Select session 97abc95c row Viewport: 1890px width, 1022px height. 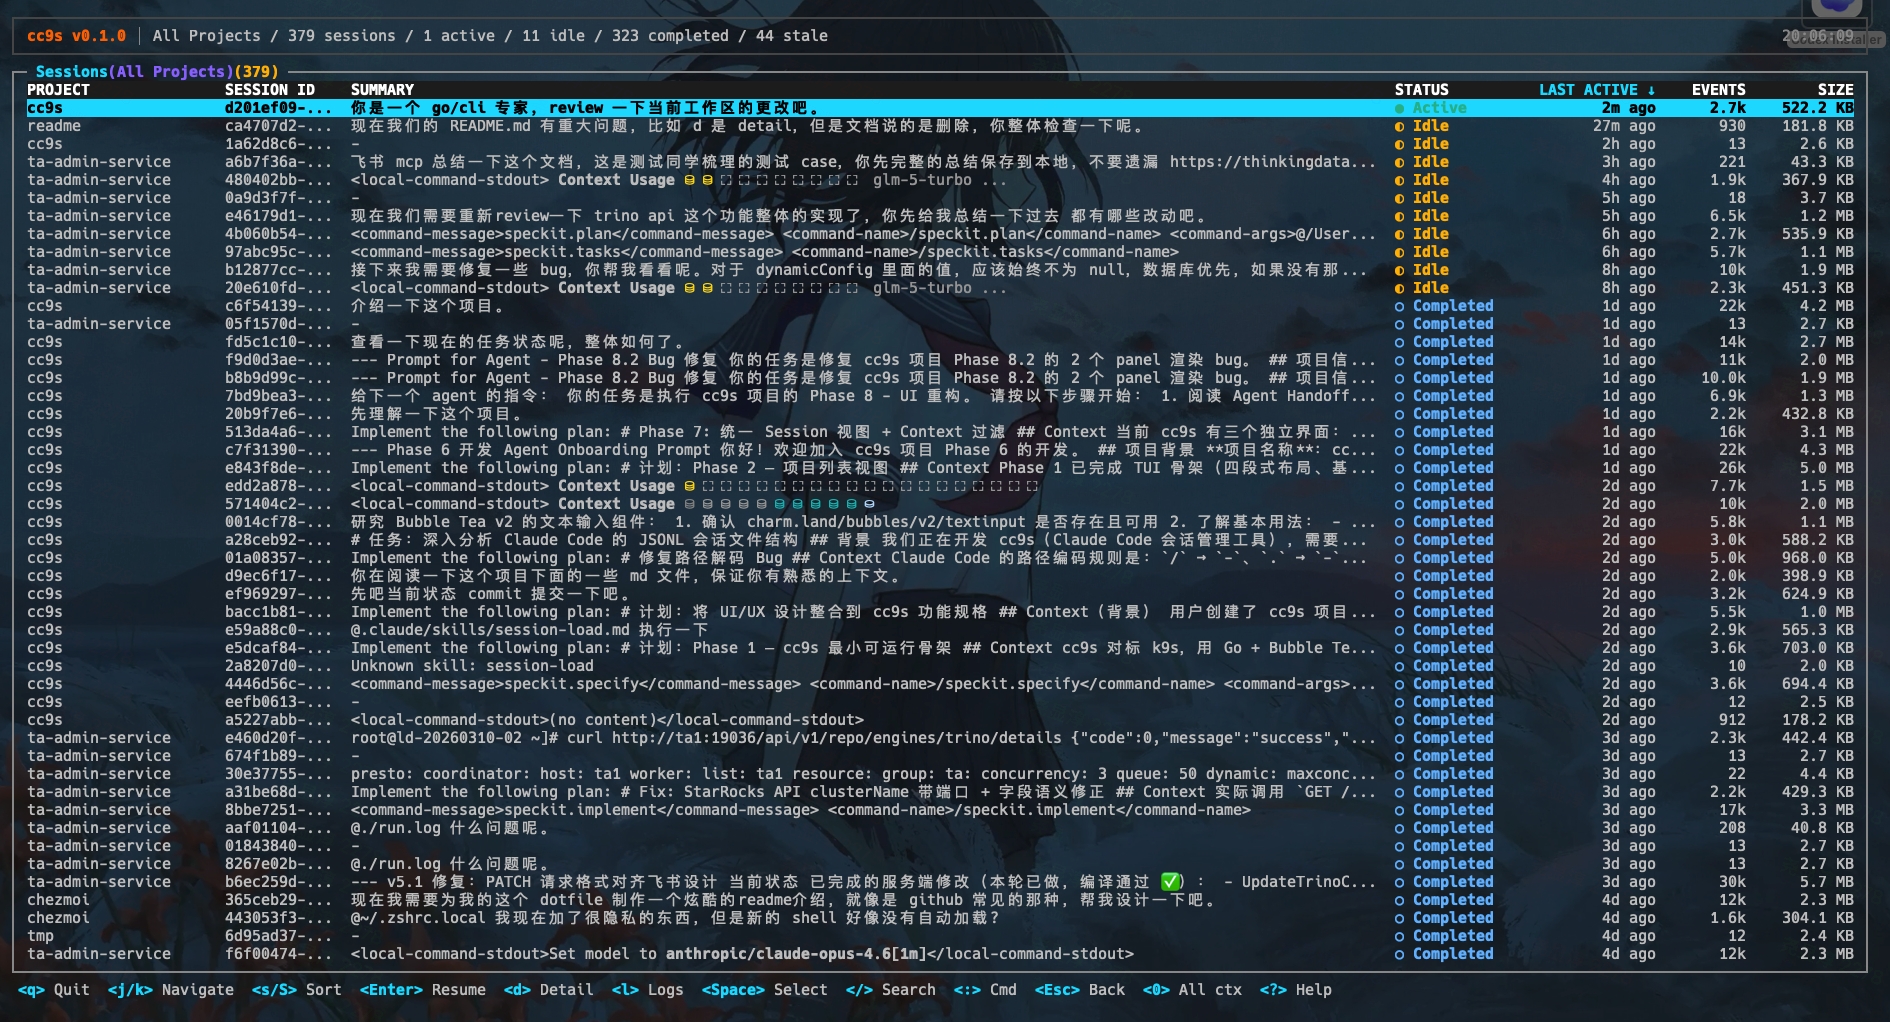pos(940,252)
